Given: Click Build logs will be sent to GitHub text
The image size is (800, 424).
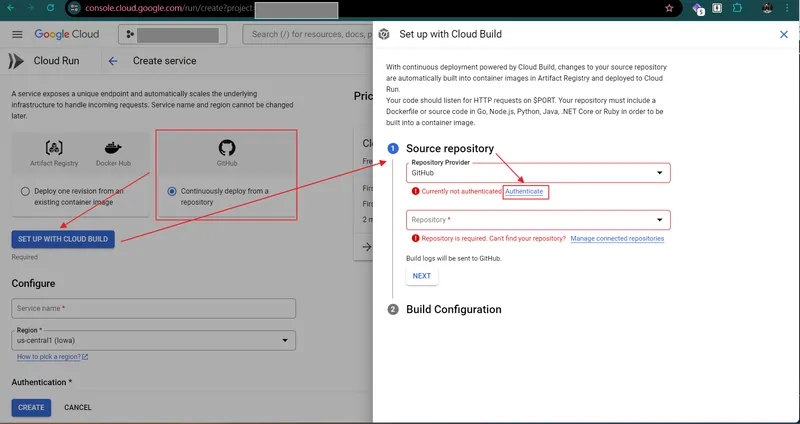Looking at the screenshot, I should (x=454, y=258).
